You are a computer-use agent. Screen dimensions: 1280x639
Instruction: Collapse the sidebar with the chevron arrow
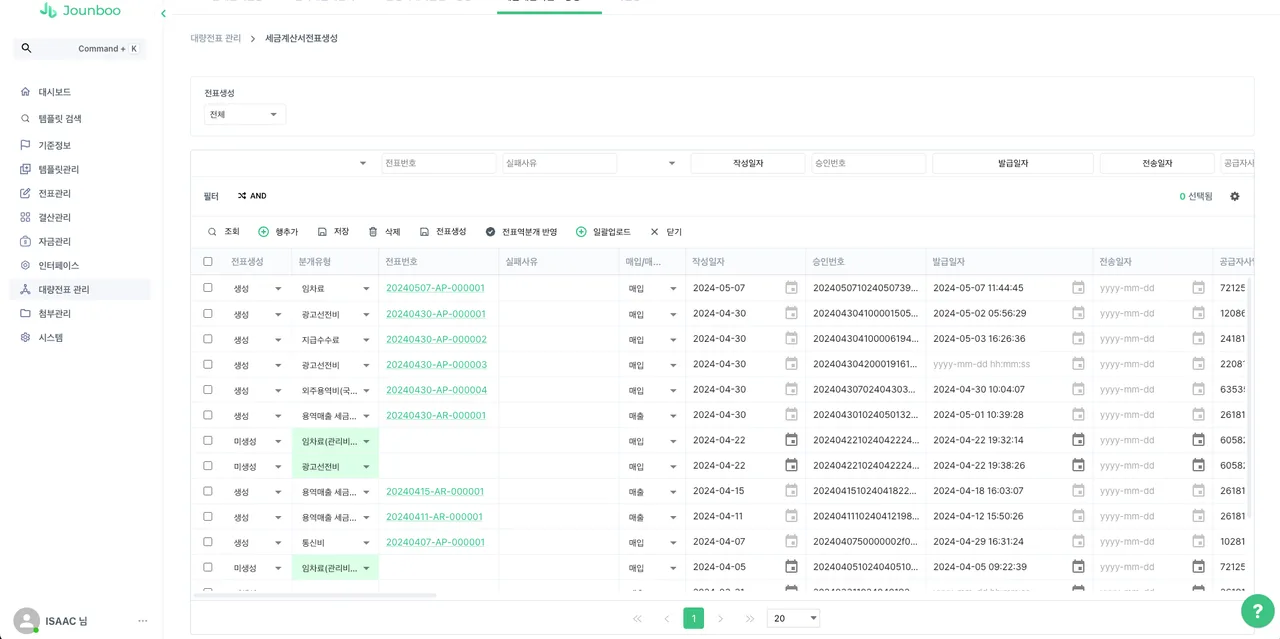(x=163, y=14)
